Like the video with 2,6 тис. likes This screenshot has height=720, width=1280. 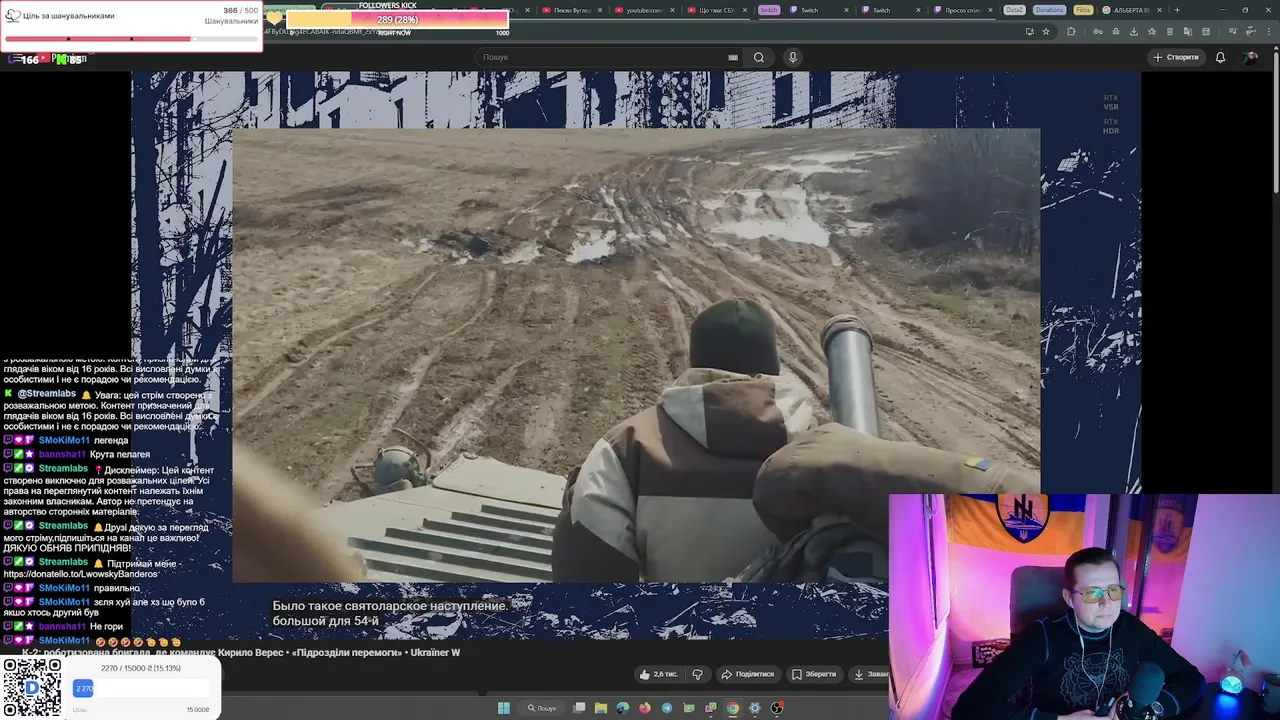659,674
